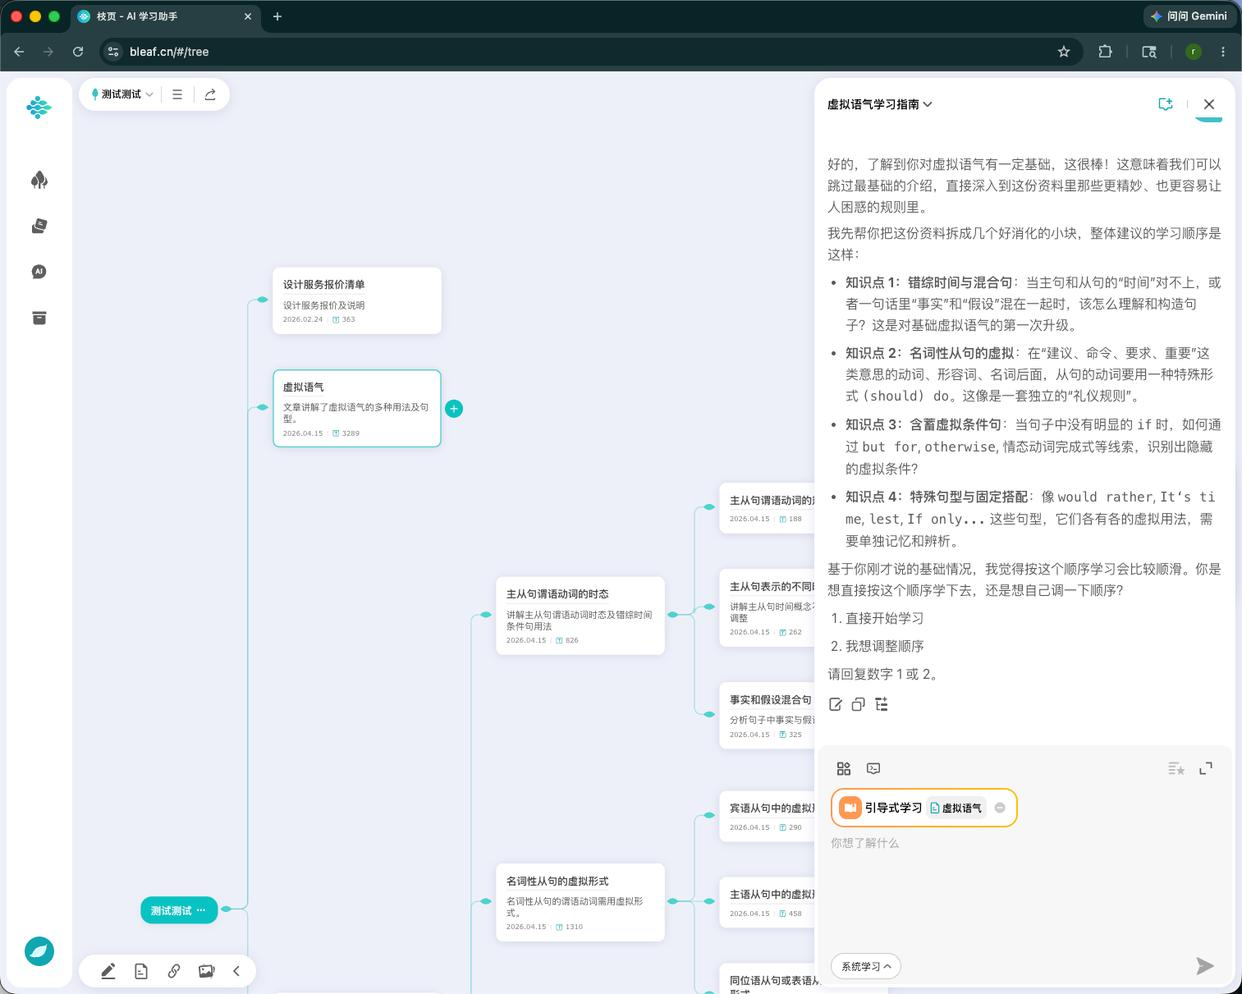Click the copy icon below the AI reply
Image resolution: width=1242 pixels, height=994 pixels.
(x=858, y=705)
